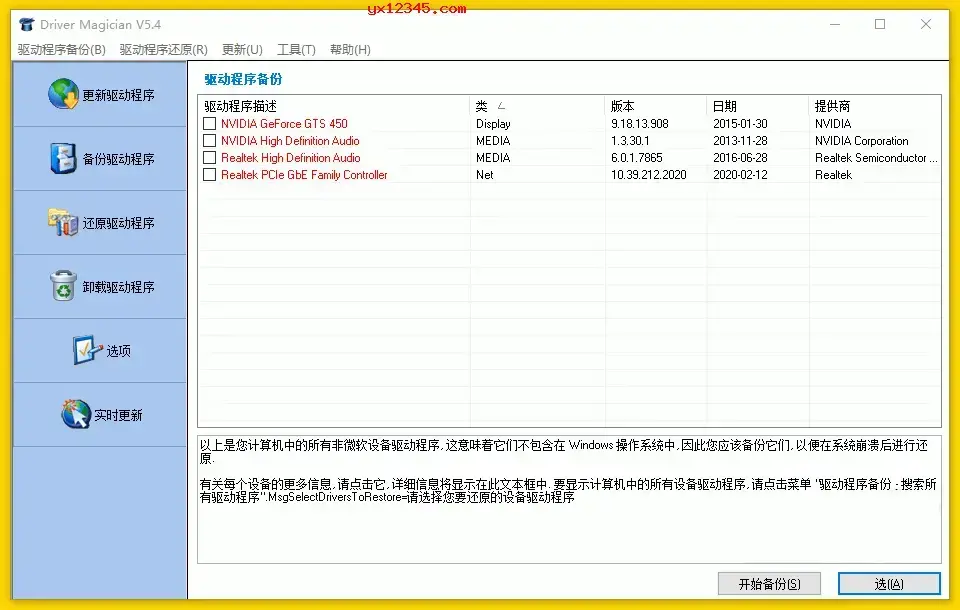Select the Realtek High Definition Audio driver name
Image resolution: width=960 pixels, height=610 pixels.
click(291, 158)
